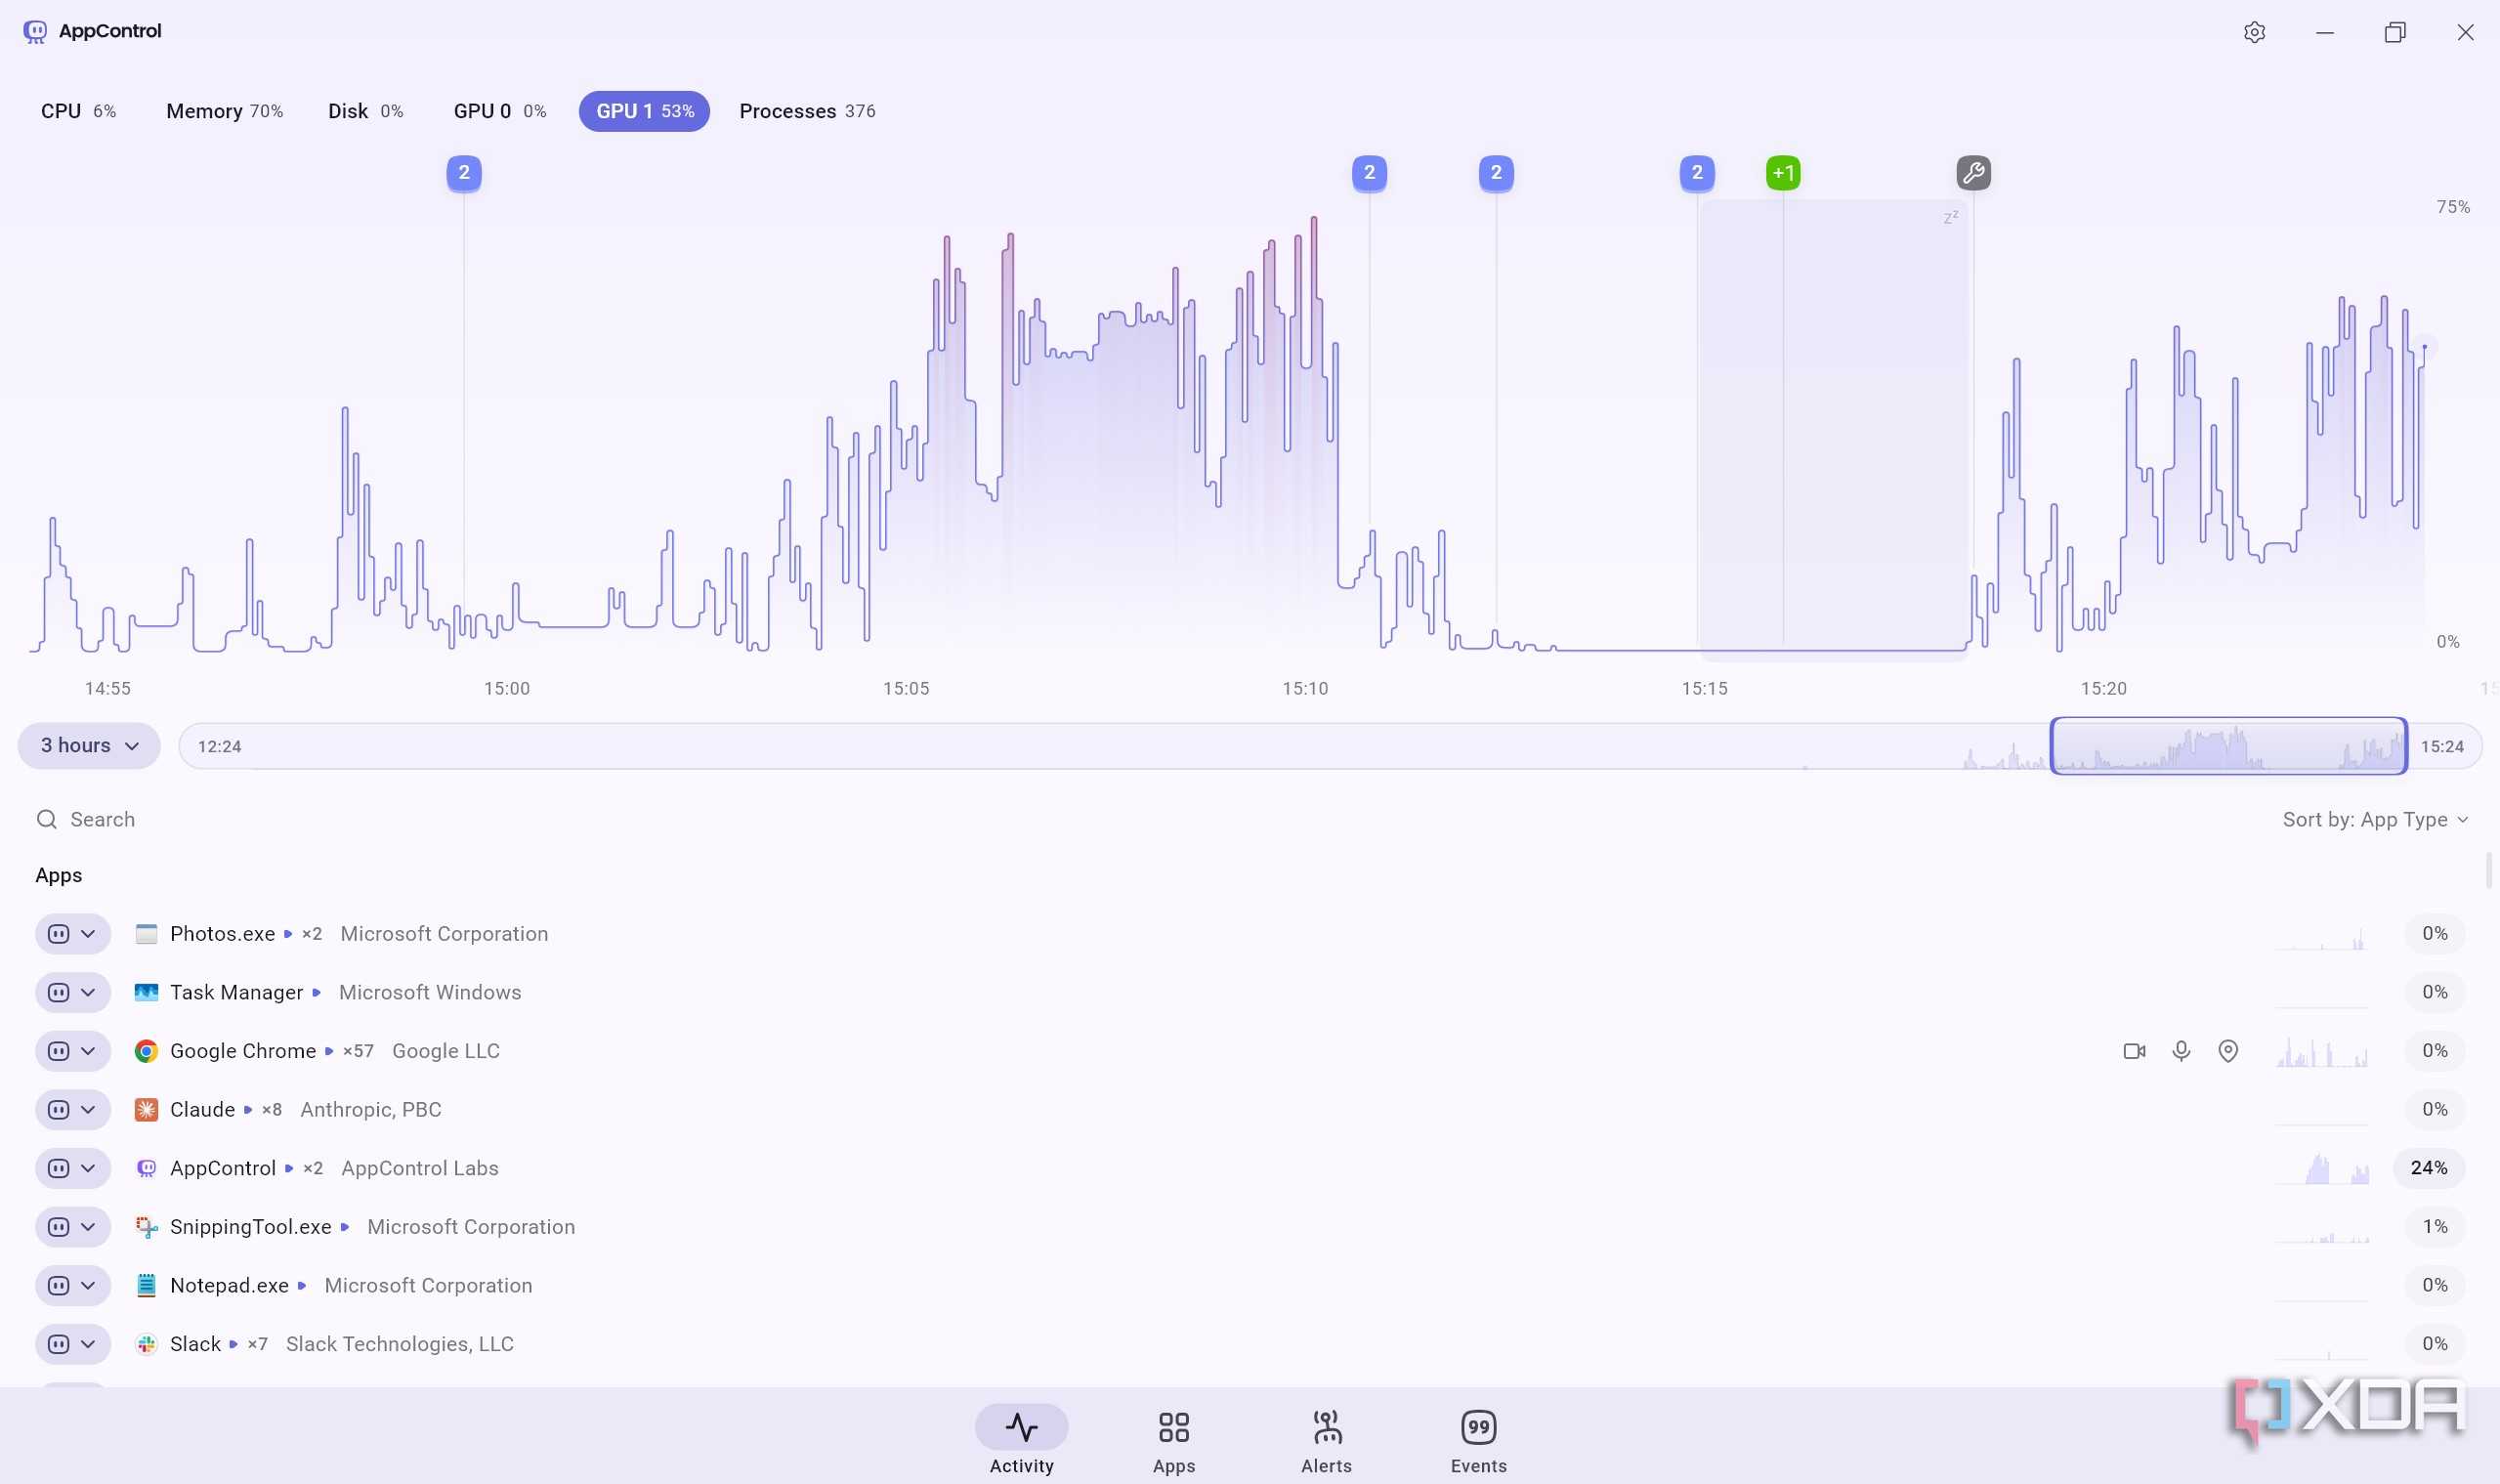The width and height of the screenshot is (2500, 1484).
Task: Open the control dropdown for Task Manager
Action: (x=73, y=993)
